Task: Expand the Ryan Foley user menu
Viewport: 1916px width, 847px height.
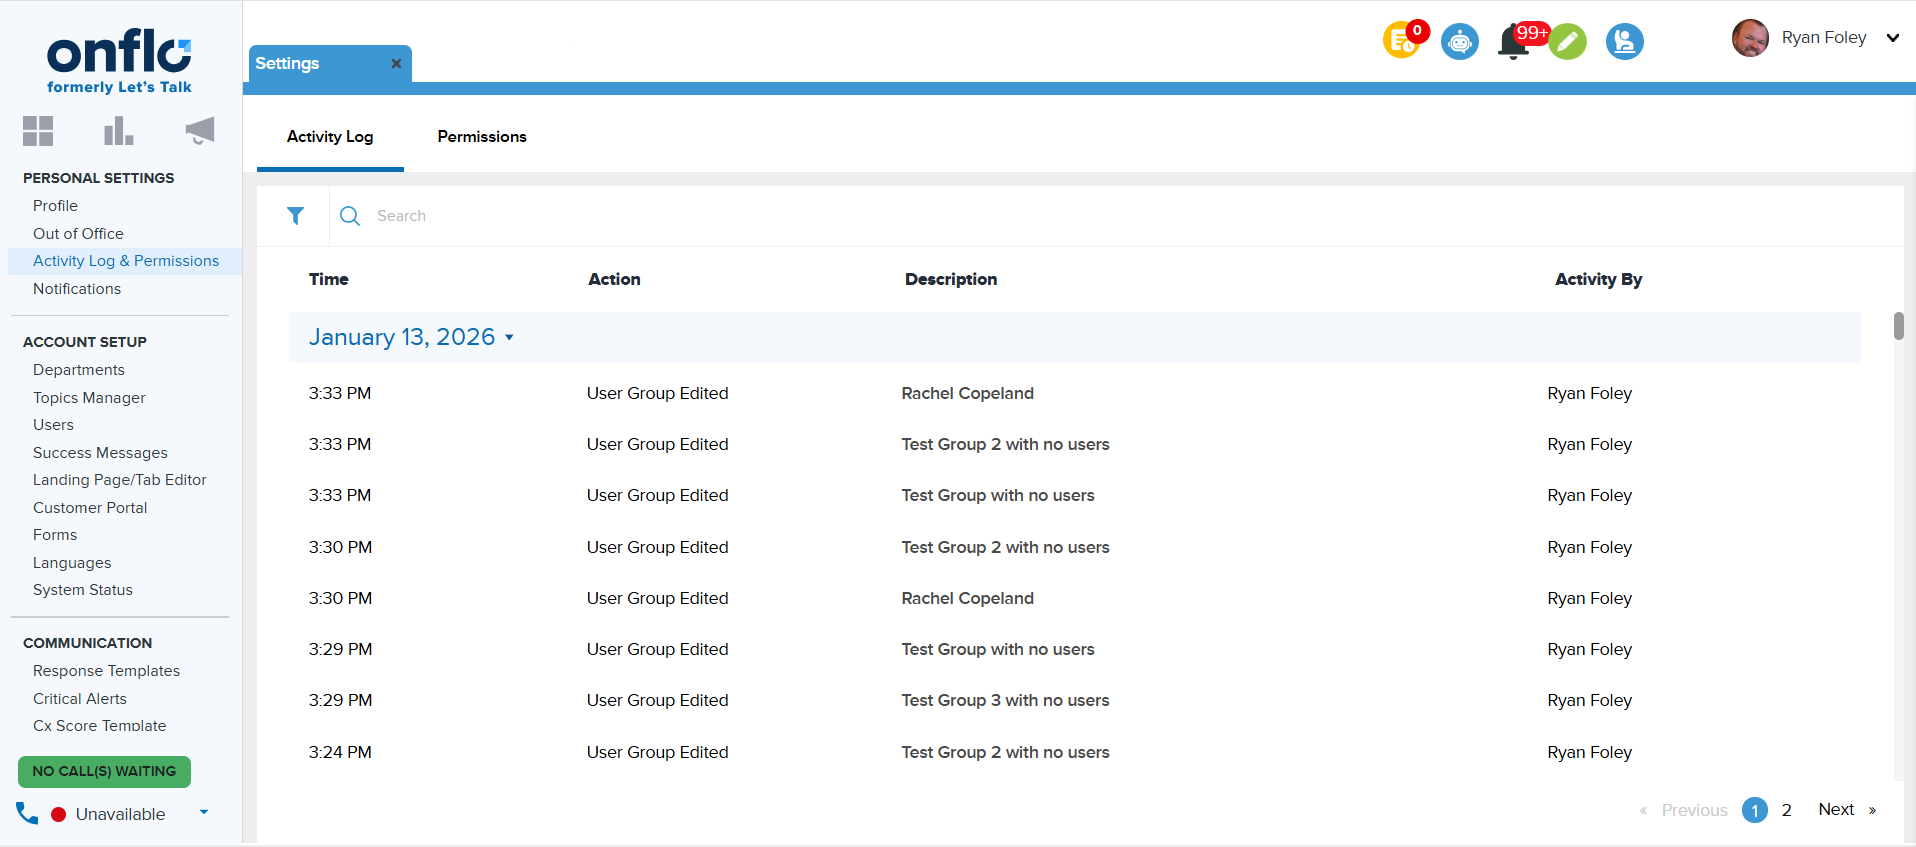Action: coord(1892,38)
